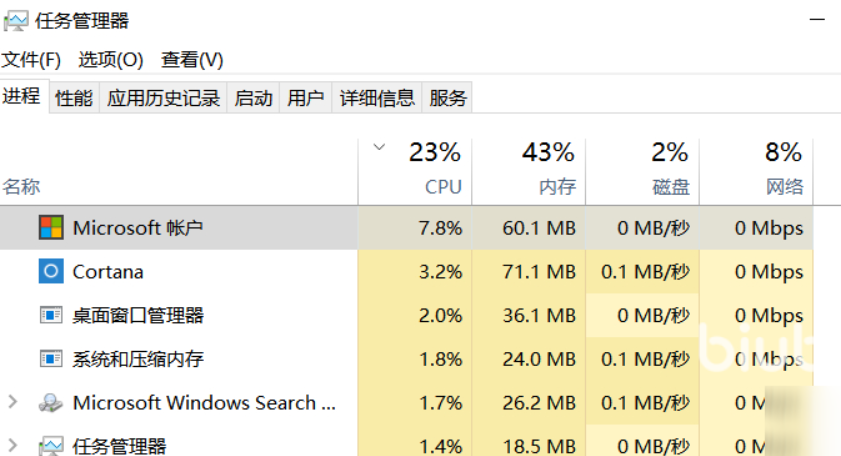
Task: Open the 启动 tab
Action: click(253, 98)
